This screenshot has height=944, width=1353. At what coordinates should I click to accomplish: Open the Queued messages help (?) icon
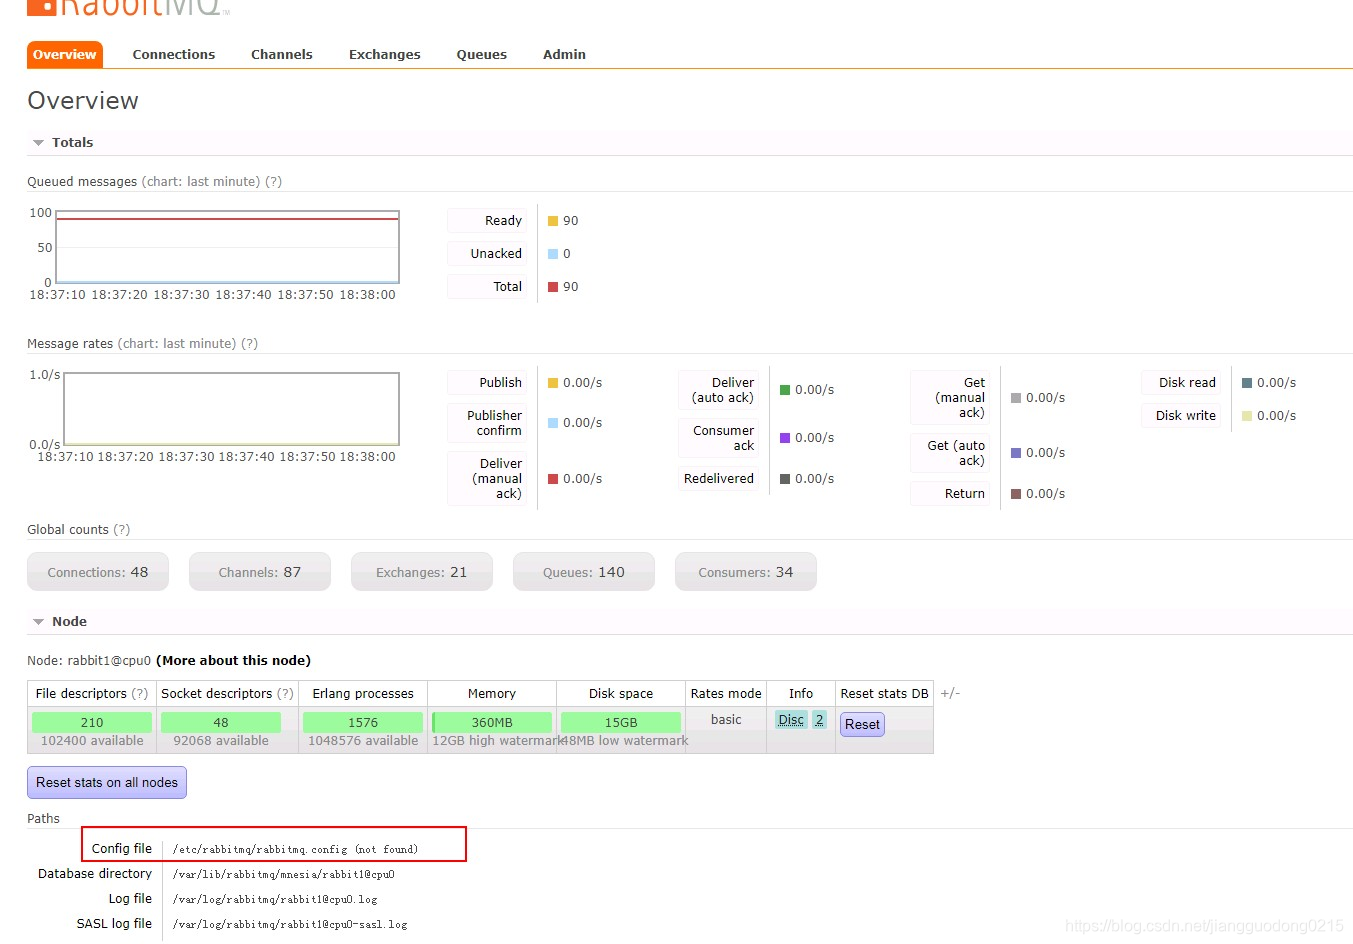pos(274,181)
